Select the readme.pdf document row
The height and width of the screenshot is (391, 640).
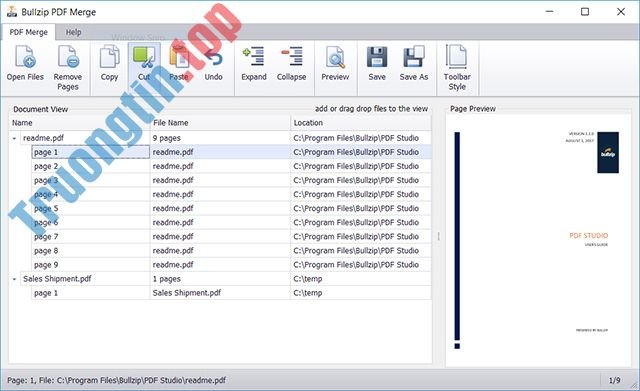pyautogui.click(x=220, y=138)
